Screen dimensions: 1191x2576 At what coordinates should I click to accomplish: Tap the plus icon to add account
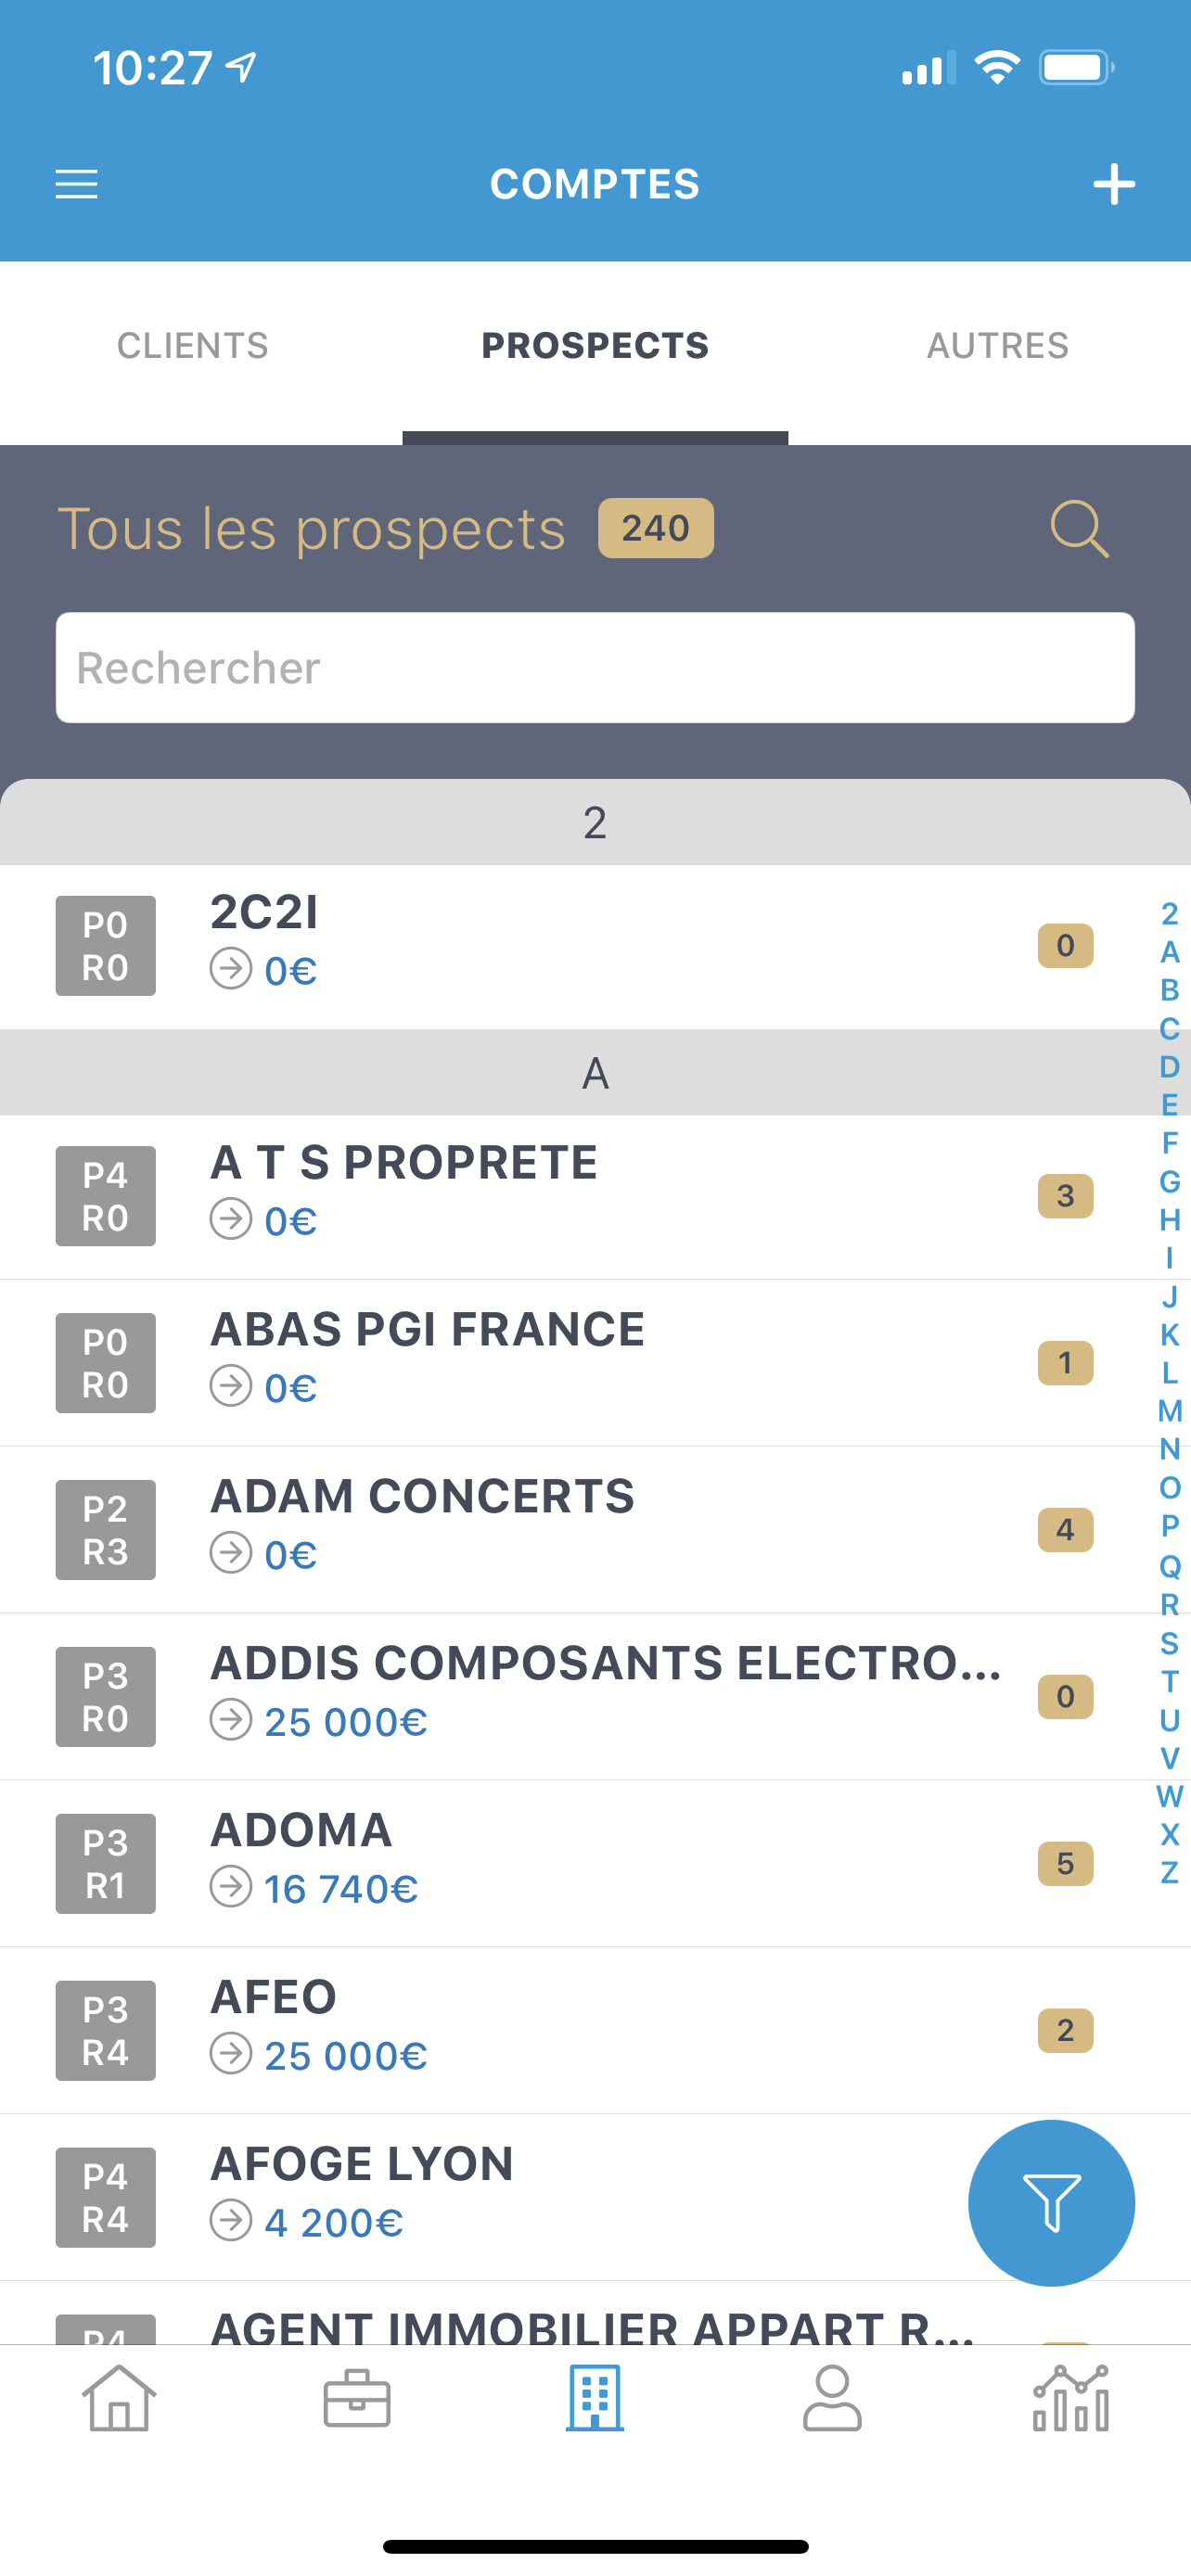1113,184
